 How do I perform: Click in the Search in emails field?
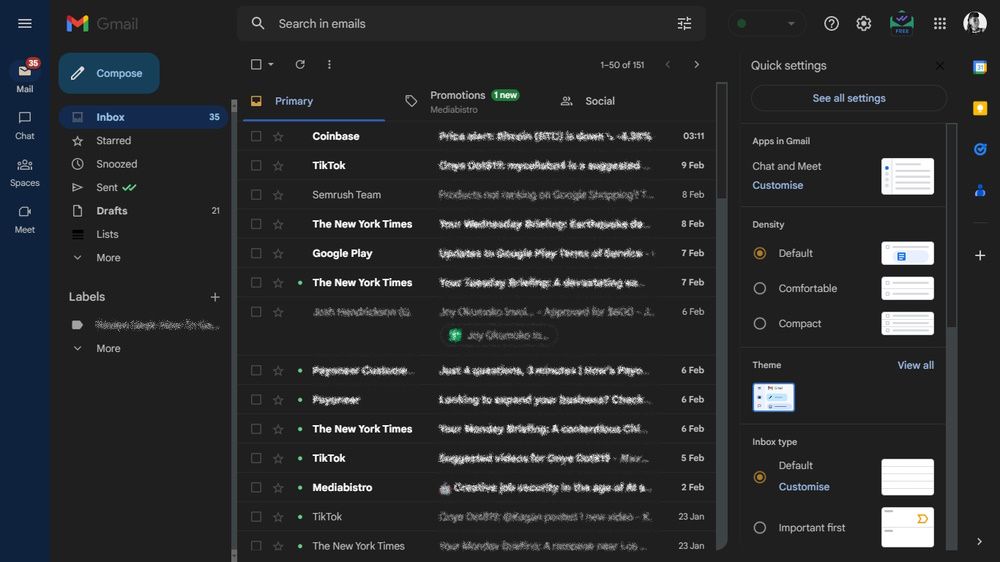coord(472,24)
